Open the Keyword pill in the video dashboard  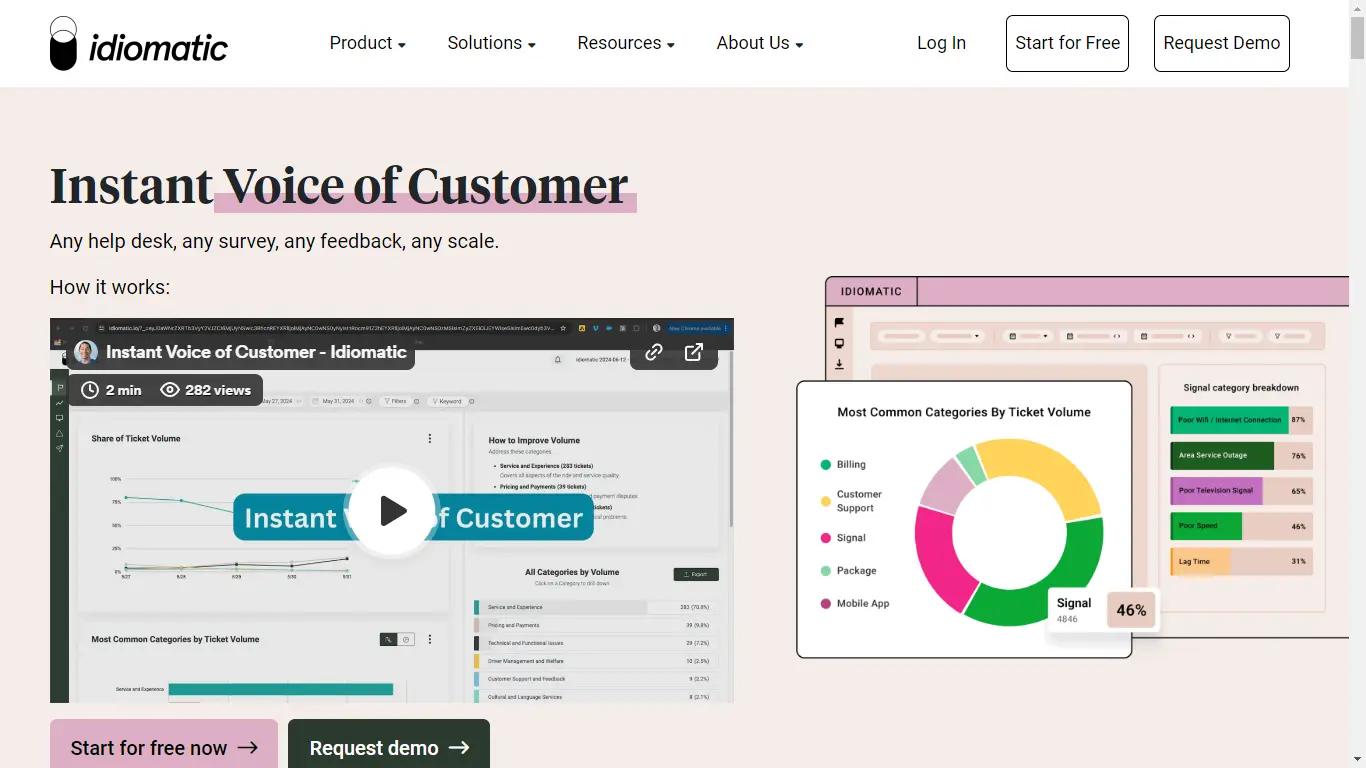[x=448, y=401]
